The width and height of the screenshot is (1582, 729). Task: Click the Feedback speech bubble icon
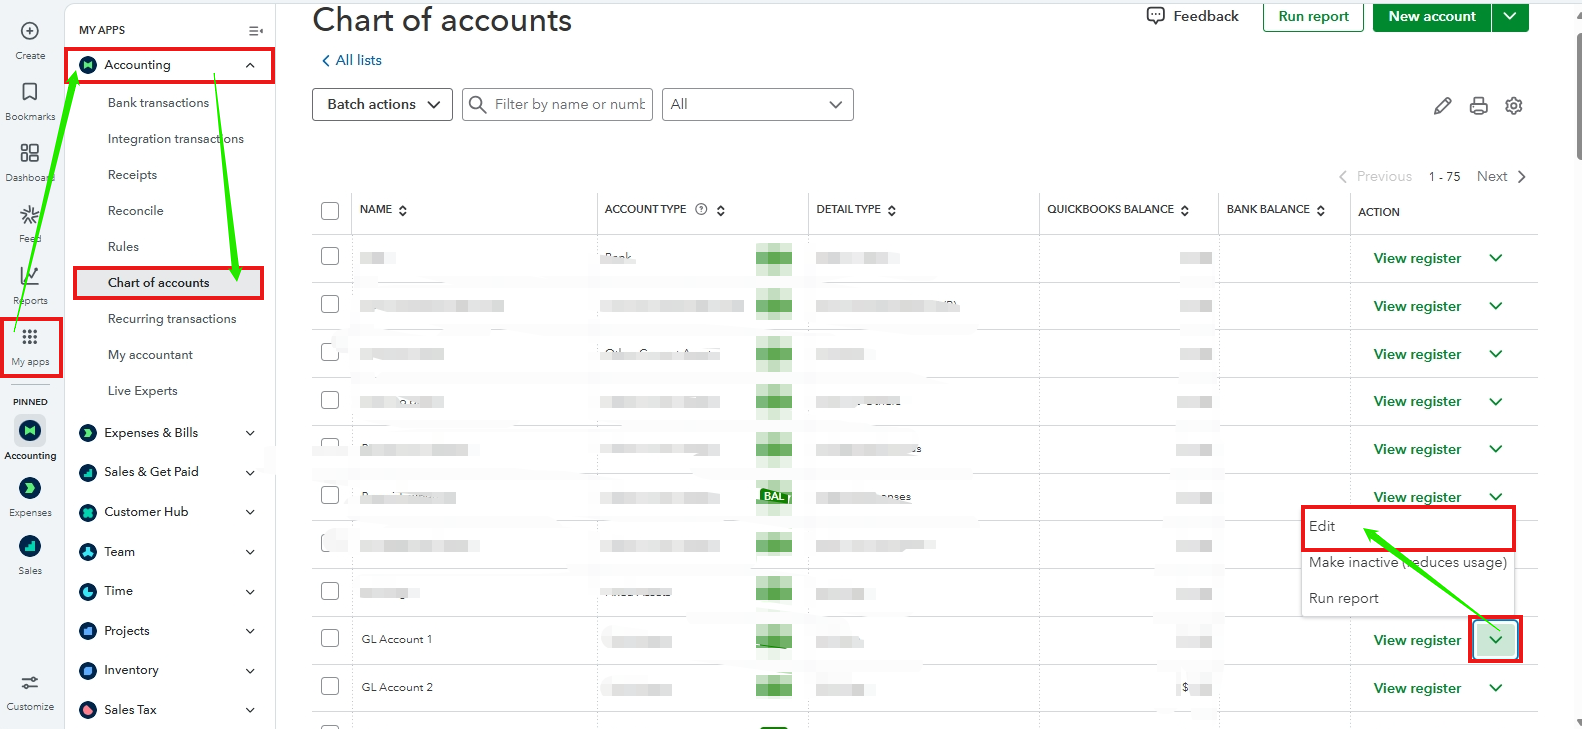pyautogui.click(x=1156, y=16)
